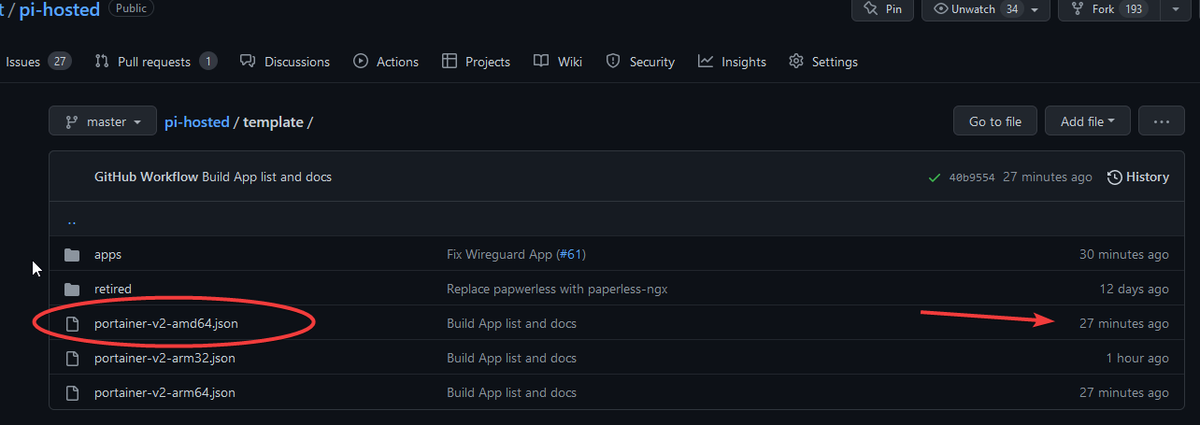Click the Settings gear icon
The height and width of the screenshot is (425, 1200).
(x=796, y=62)
